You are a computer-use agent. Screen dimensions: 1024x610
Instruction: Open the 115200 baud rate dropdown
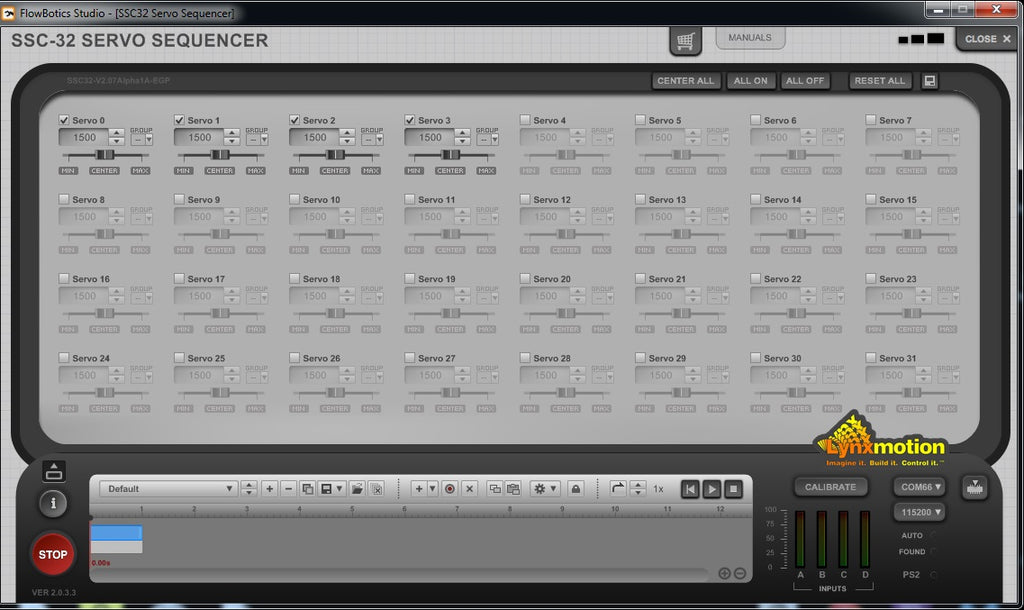(919, 512)
